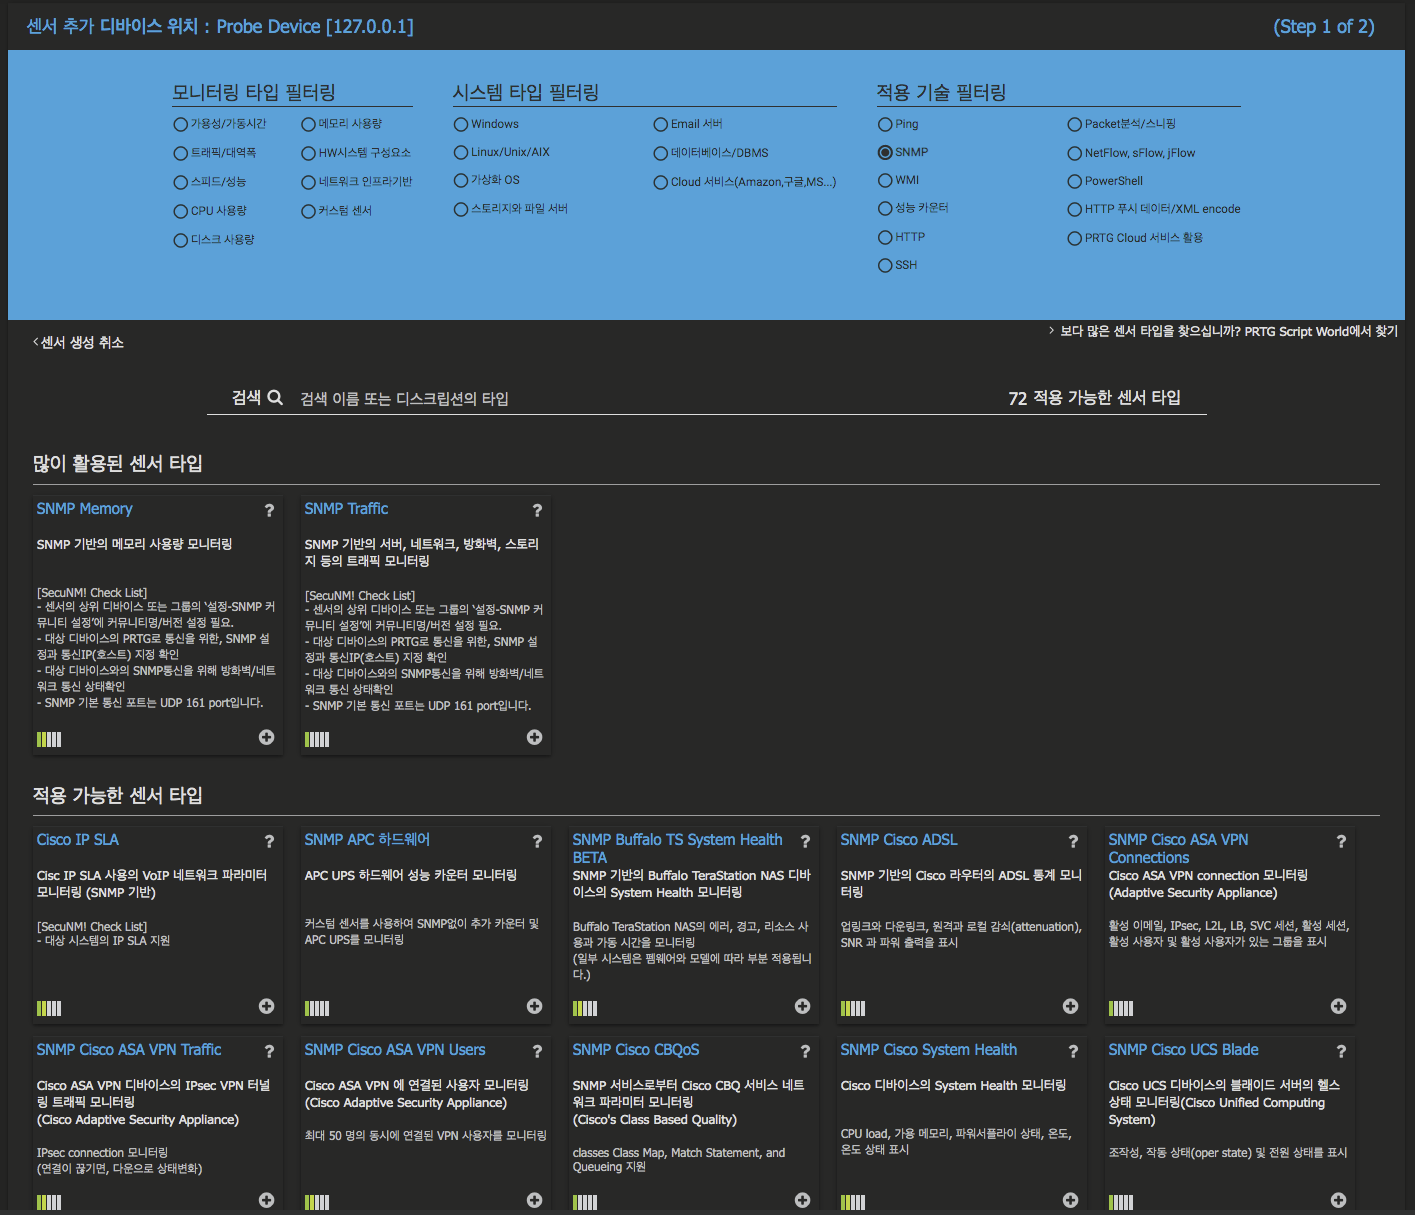Open the SNMP Memory sensor title

coord(85,509)
